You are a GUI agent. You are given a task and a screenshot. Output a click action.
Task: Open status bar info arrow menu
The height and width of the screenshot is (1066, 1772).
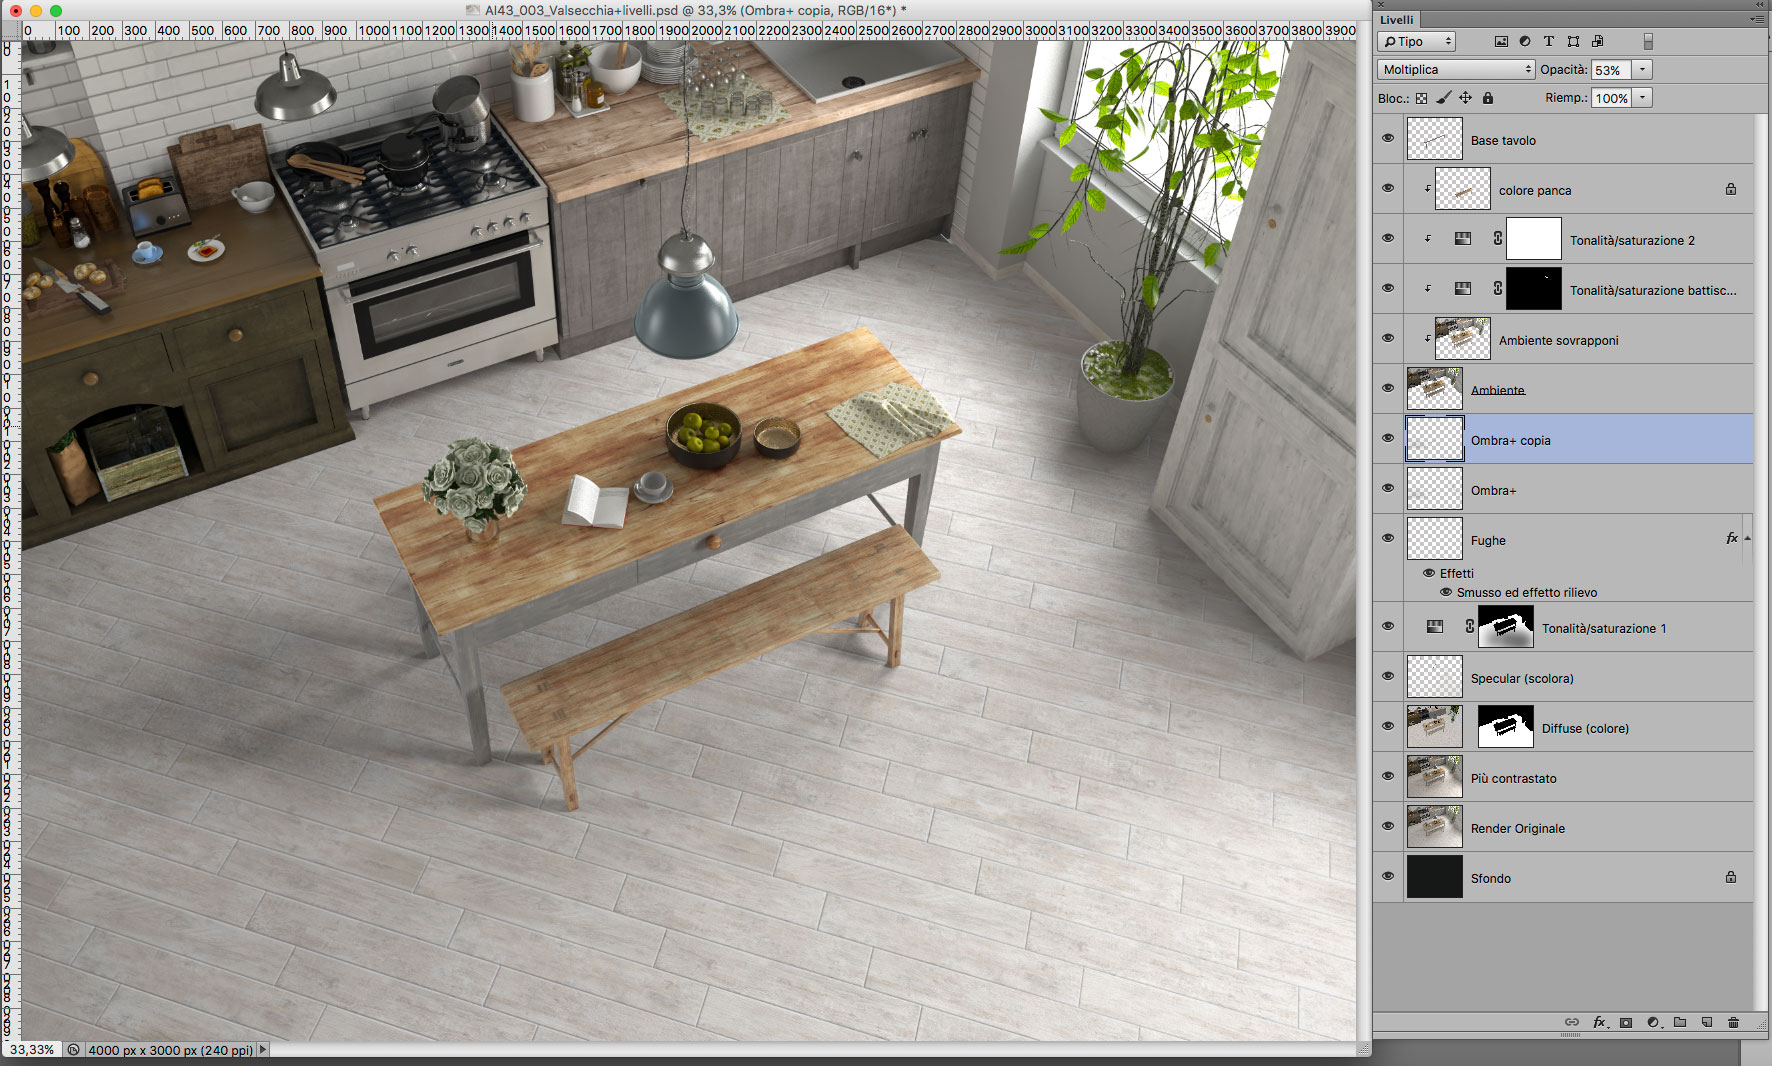coord(263,1050)
